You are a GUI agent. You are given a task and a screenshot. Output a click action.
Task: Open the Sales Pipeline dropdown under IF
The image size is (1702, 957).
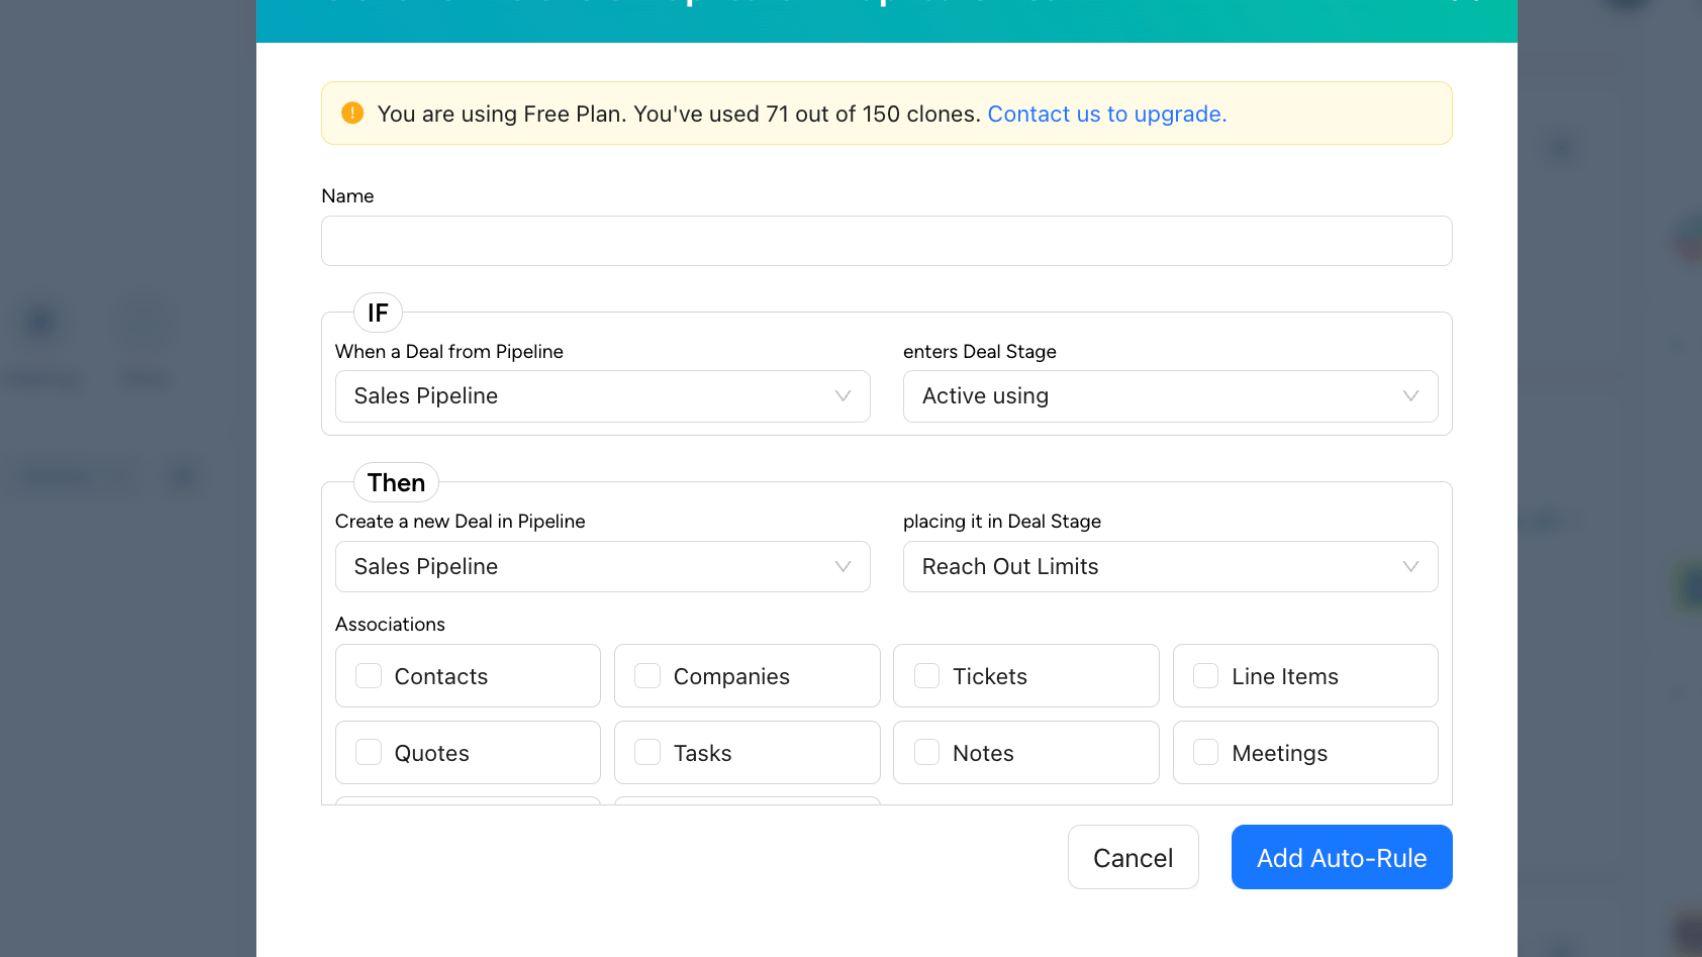[x=602, y=396]
